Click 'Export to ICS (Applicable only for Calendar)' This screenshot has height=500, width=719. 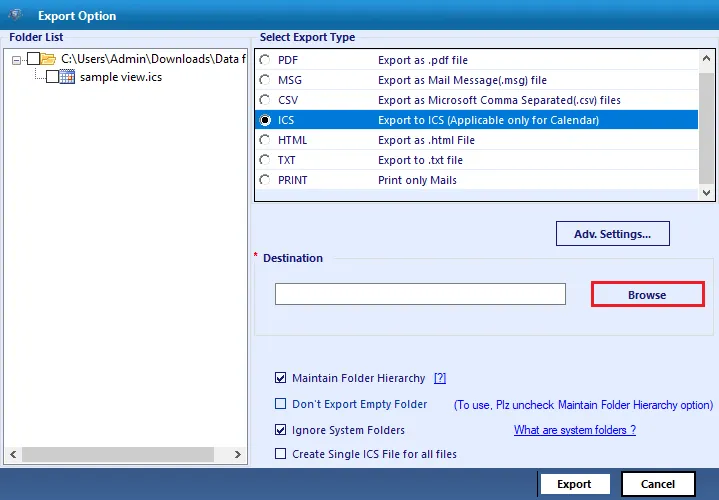(488, 120)
